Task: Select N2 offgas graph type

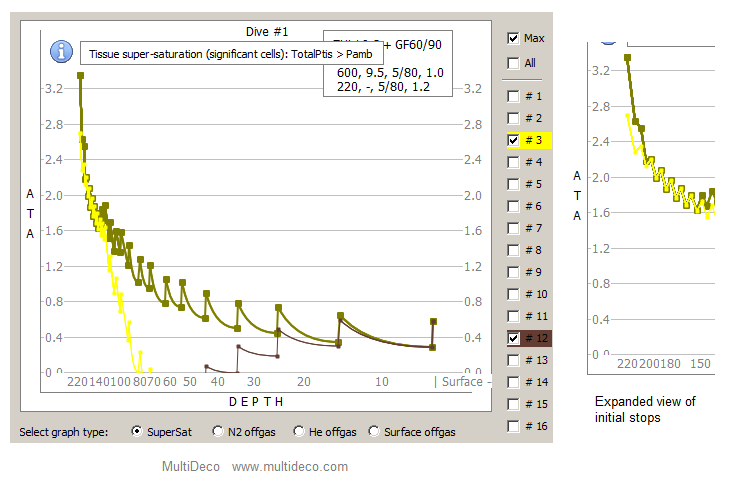Action: coord(217,431)
